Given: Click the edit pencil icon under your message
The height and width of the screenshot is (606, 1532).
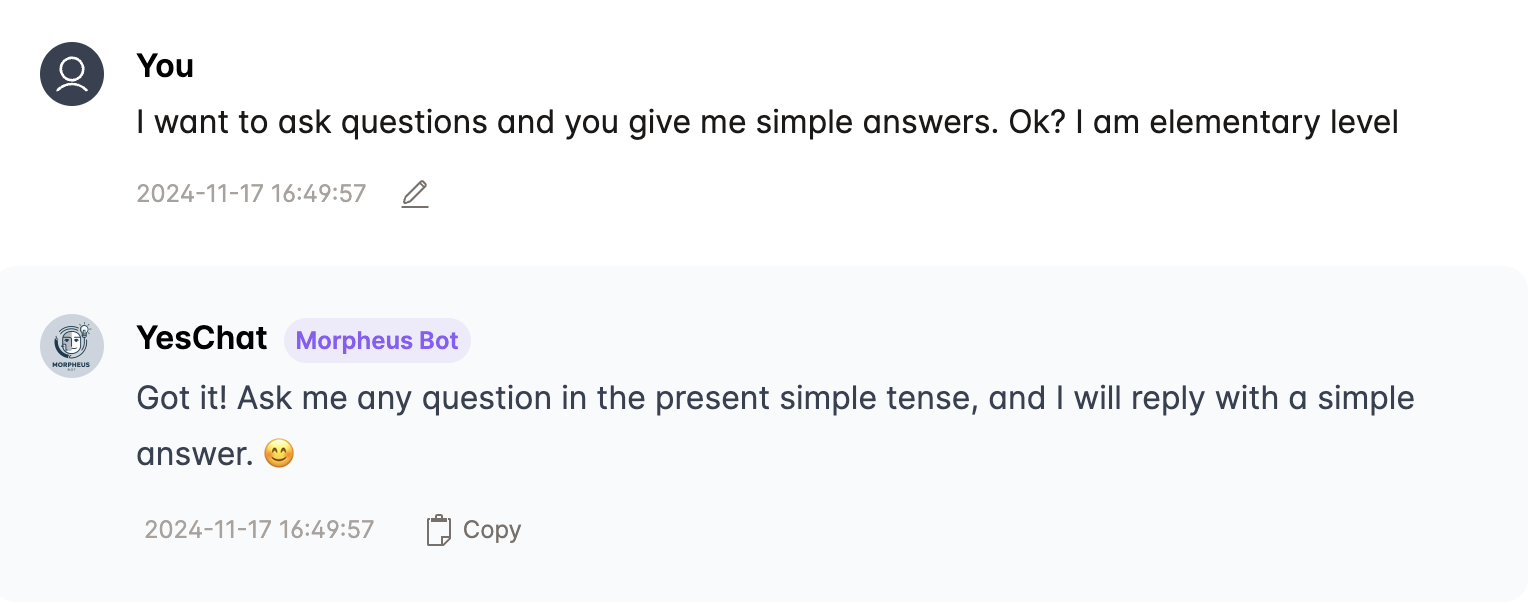Looking at the screenshot, I should [415, 194].
